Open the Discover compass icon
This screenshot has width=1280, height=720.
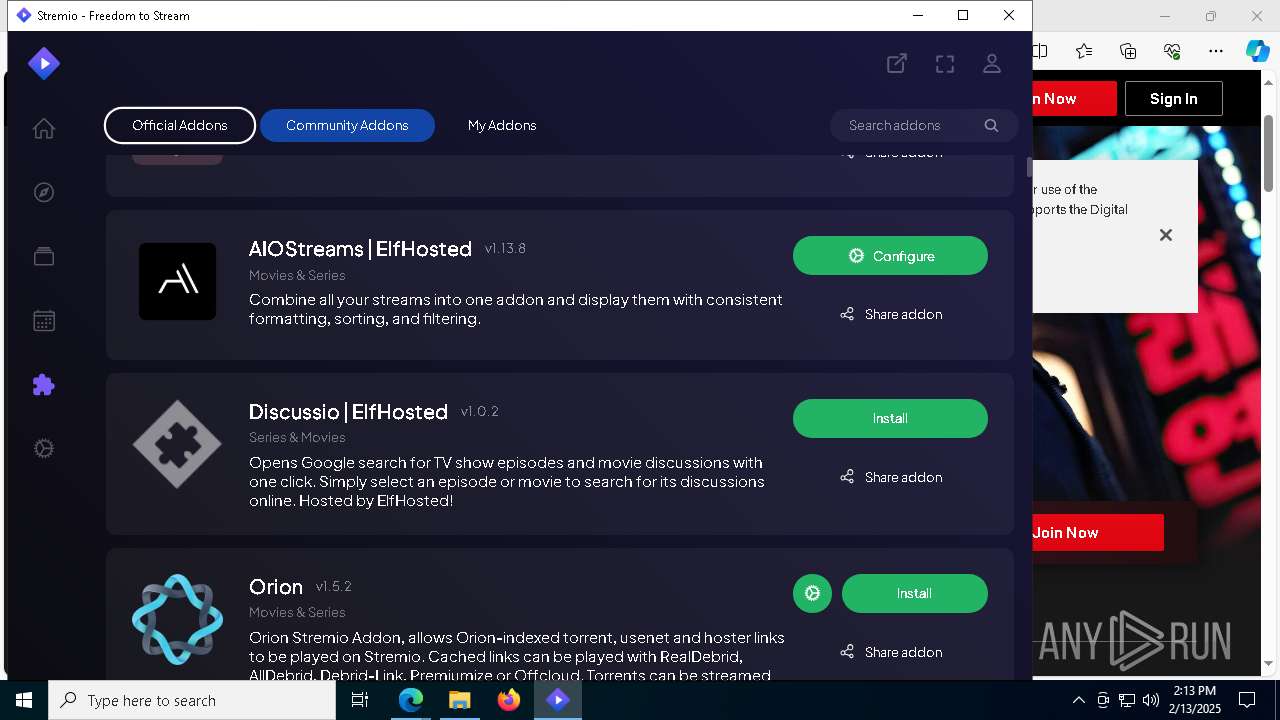click(44, 192)
